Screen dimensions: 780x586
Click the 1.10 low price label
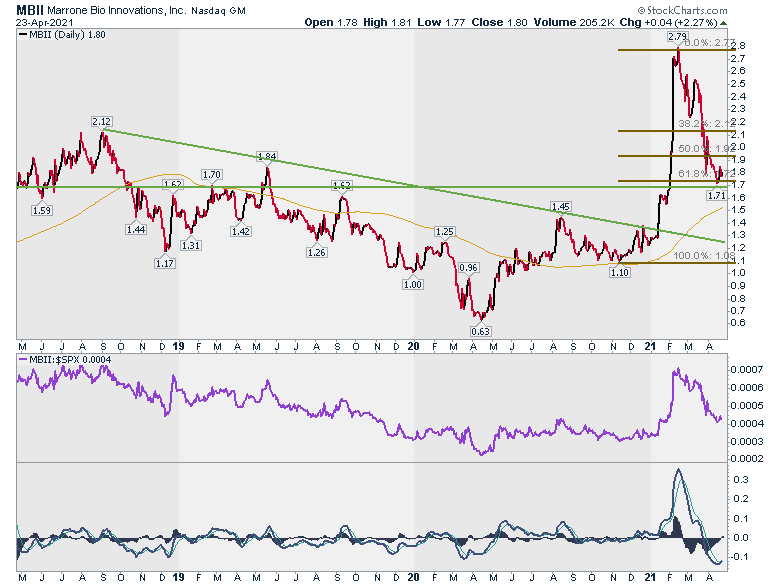tap(620, 273)
